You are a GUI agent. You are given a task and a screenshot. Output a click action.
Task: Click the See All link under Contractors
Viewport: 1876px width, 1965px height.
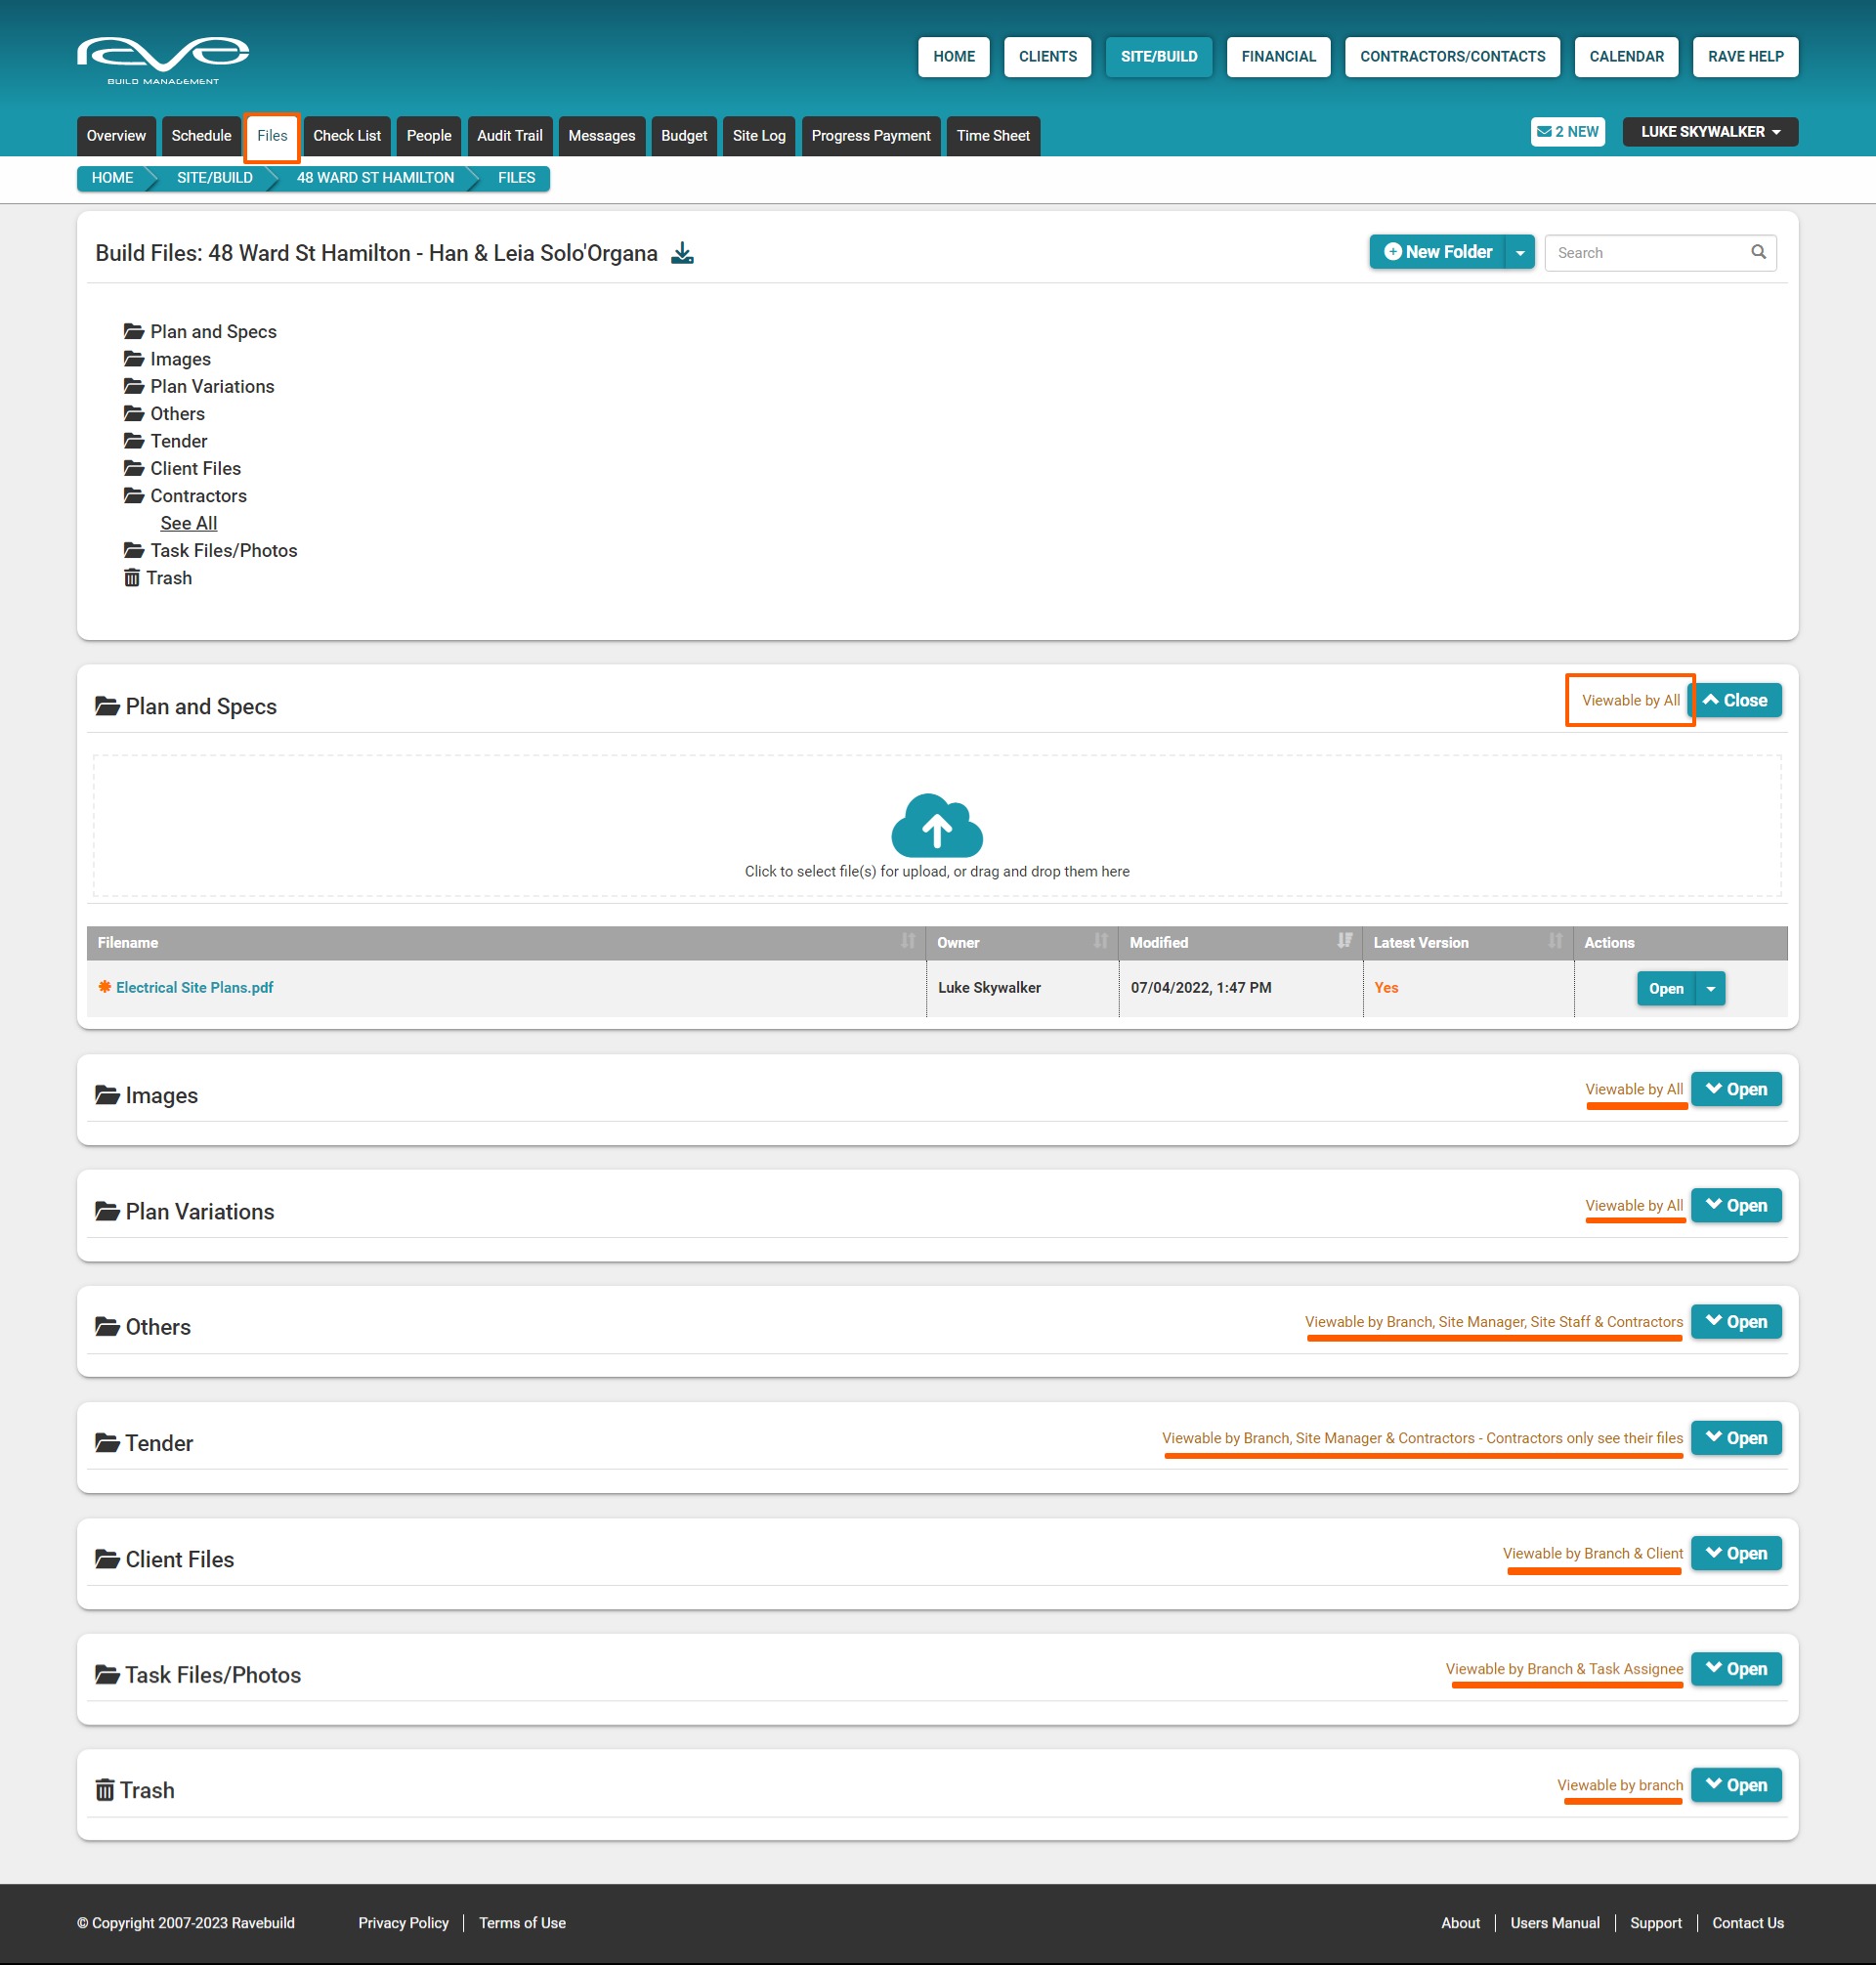(188, 523)
